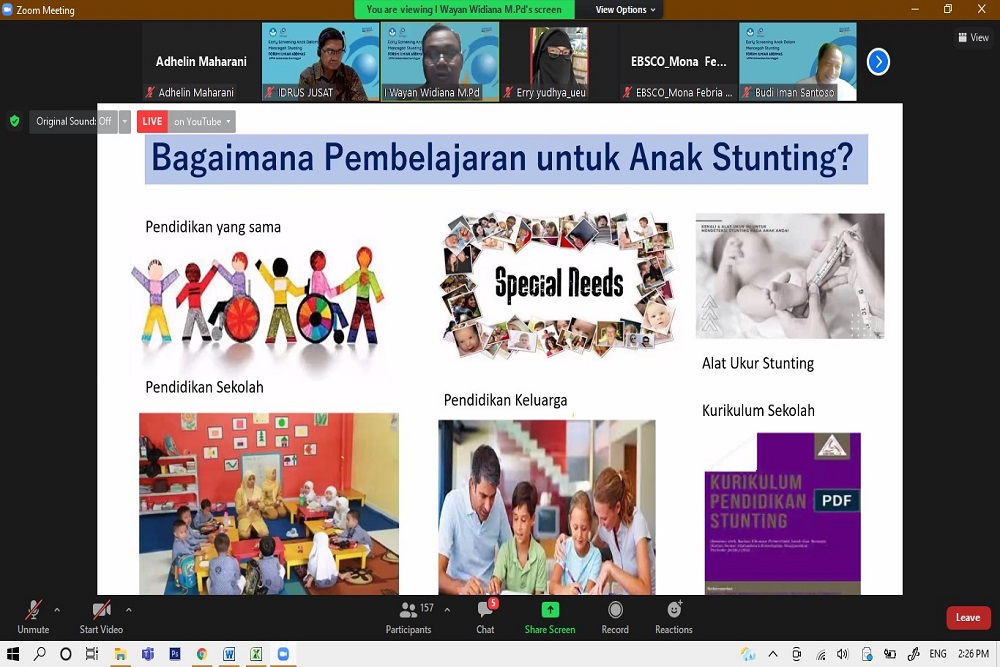Switch to Zoom from the taskbar
Screen dimensions: 1000x667
click(283, 654)
